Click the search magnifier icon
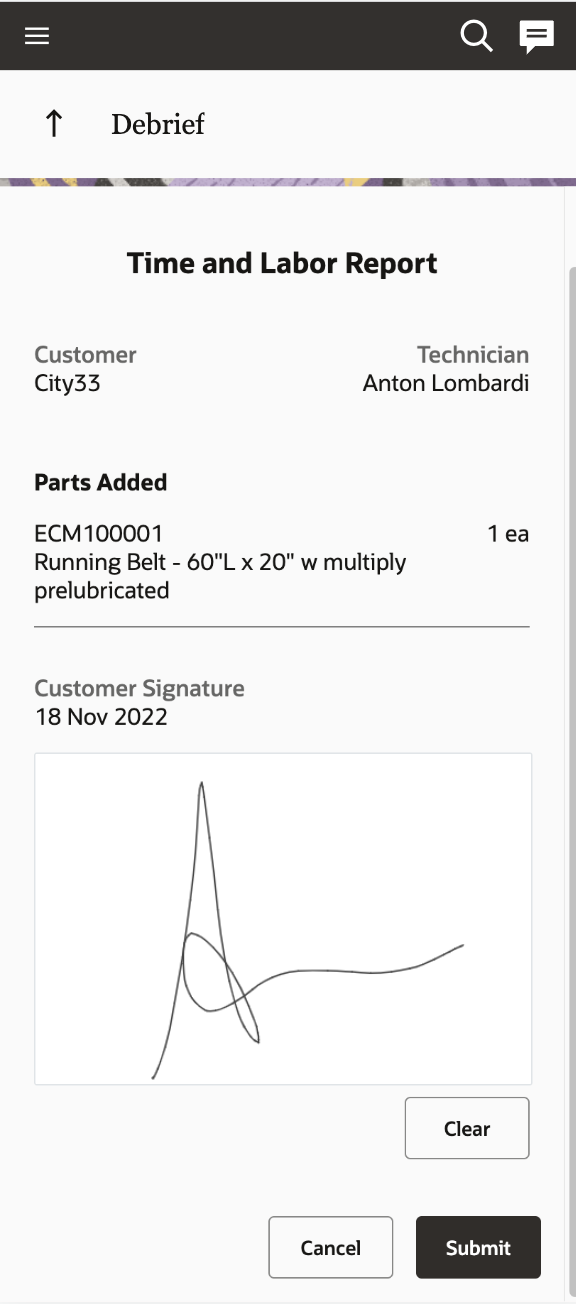The image size is (576, 1304). (476, 36)
